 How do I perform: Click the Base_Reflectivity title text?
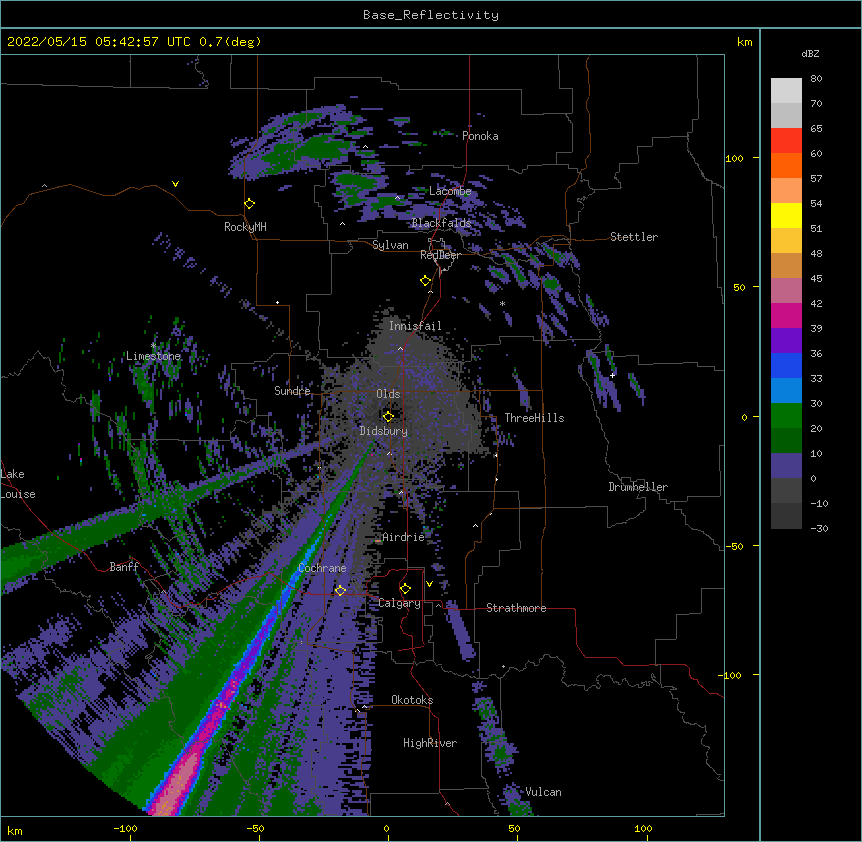coord(431,15)
